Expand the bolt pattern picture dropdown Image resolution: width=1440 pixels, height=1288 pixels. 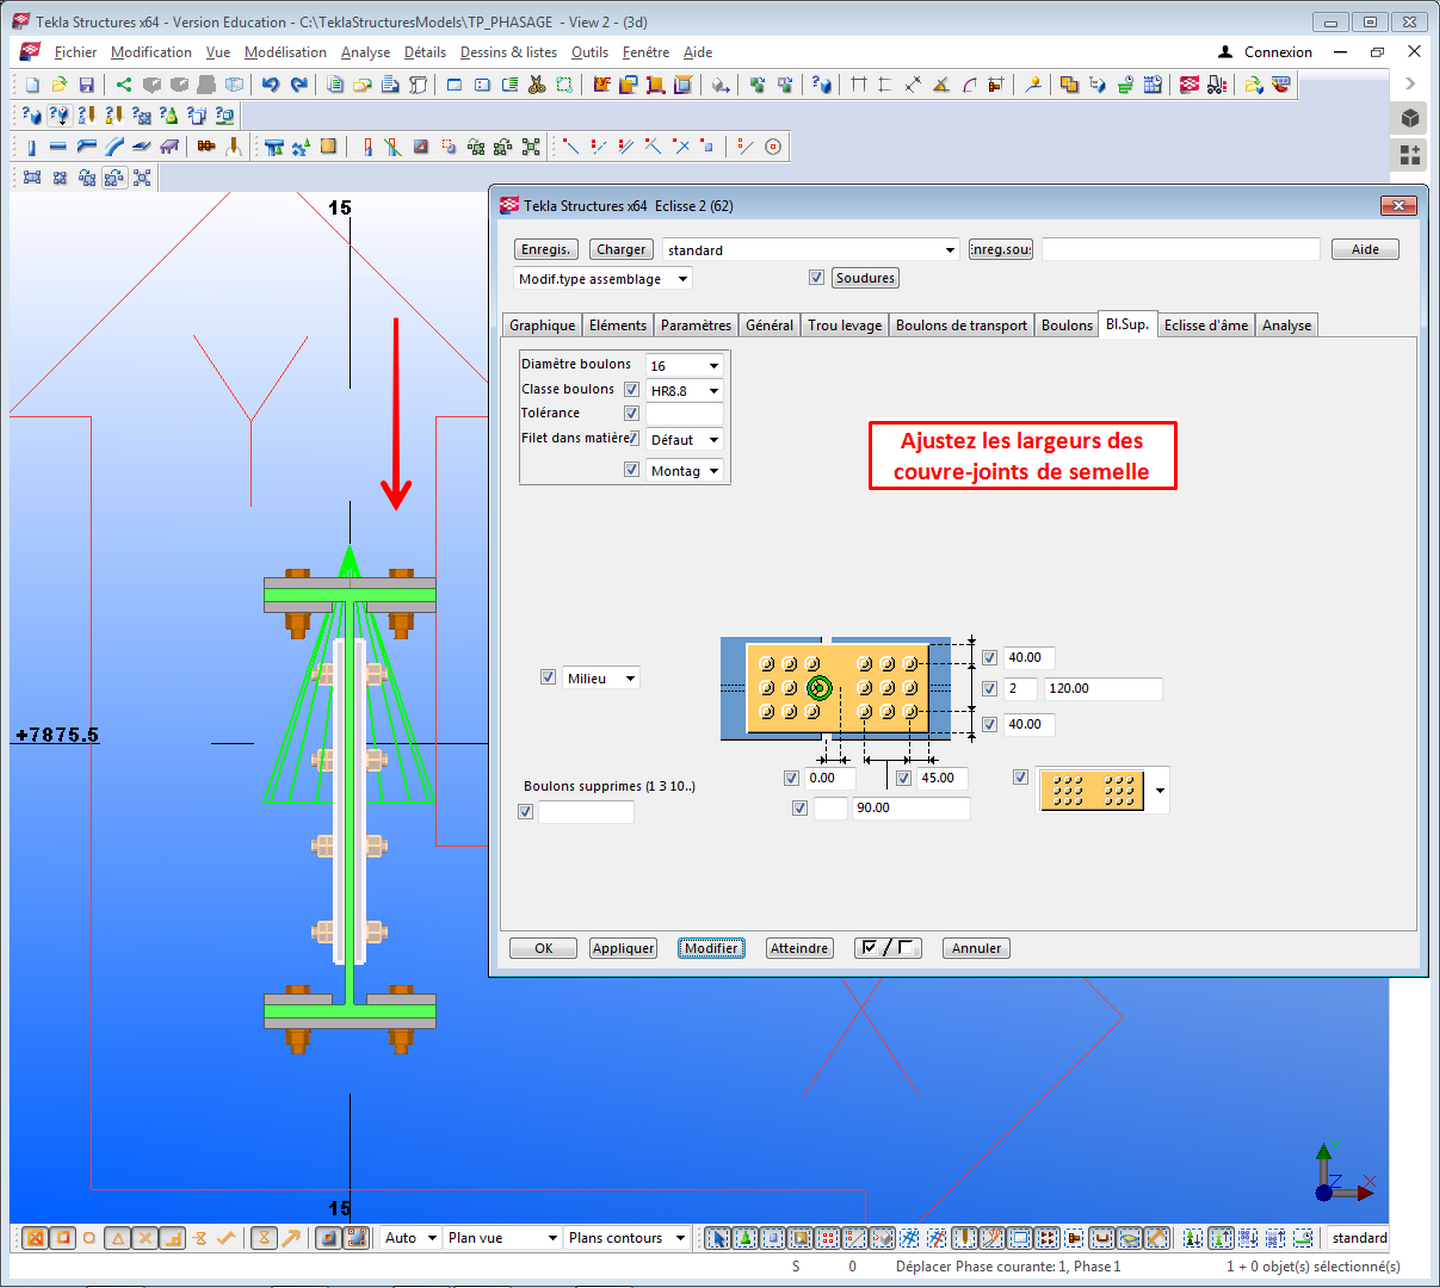pyautogui.click(x=1160, y=790)
